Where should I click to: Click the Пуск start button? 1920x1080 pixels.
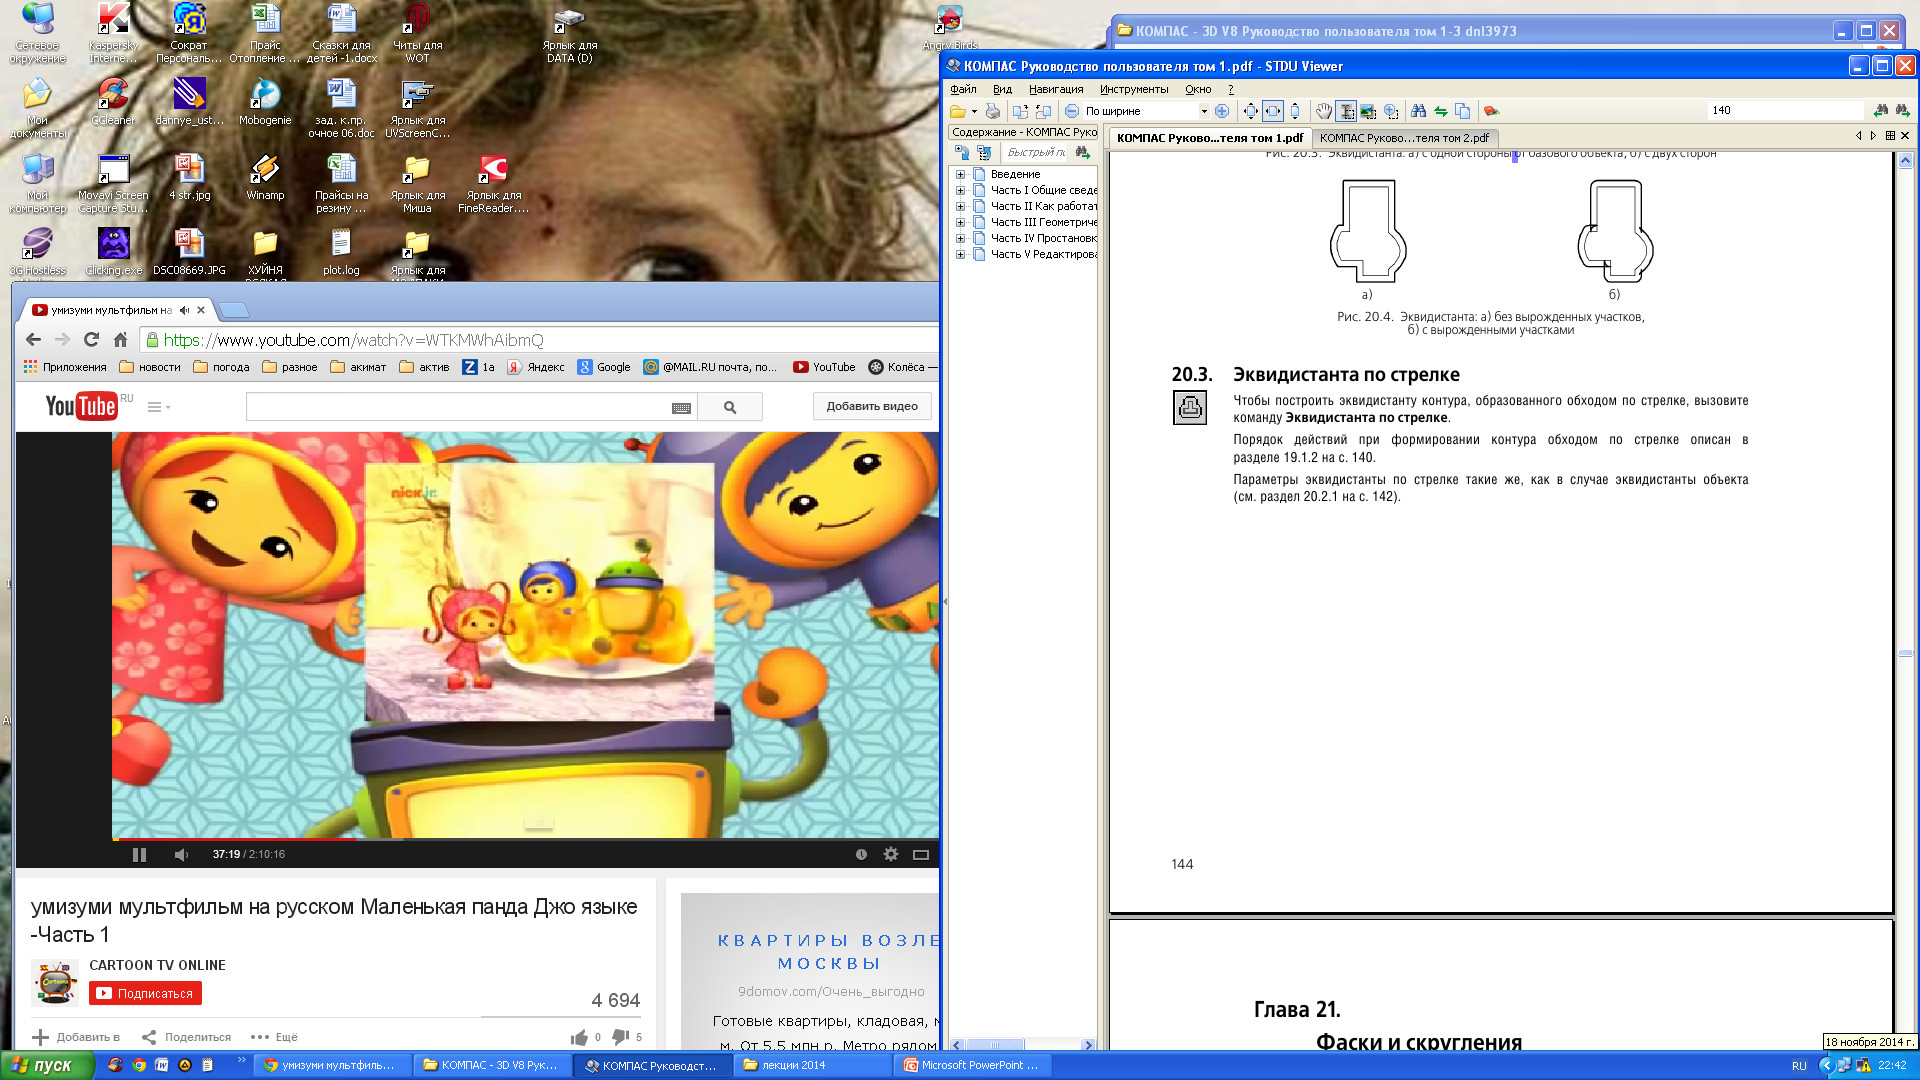[x=47, y=1065]
